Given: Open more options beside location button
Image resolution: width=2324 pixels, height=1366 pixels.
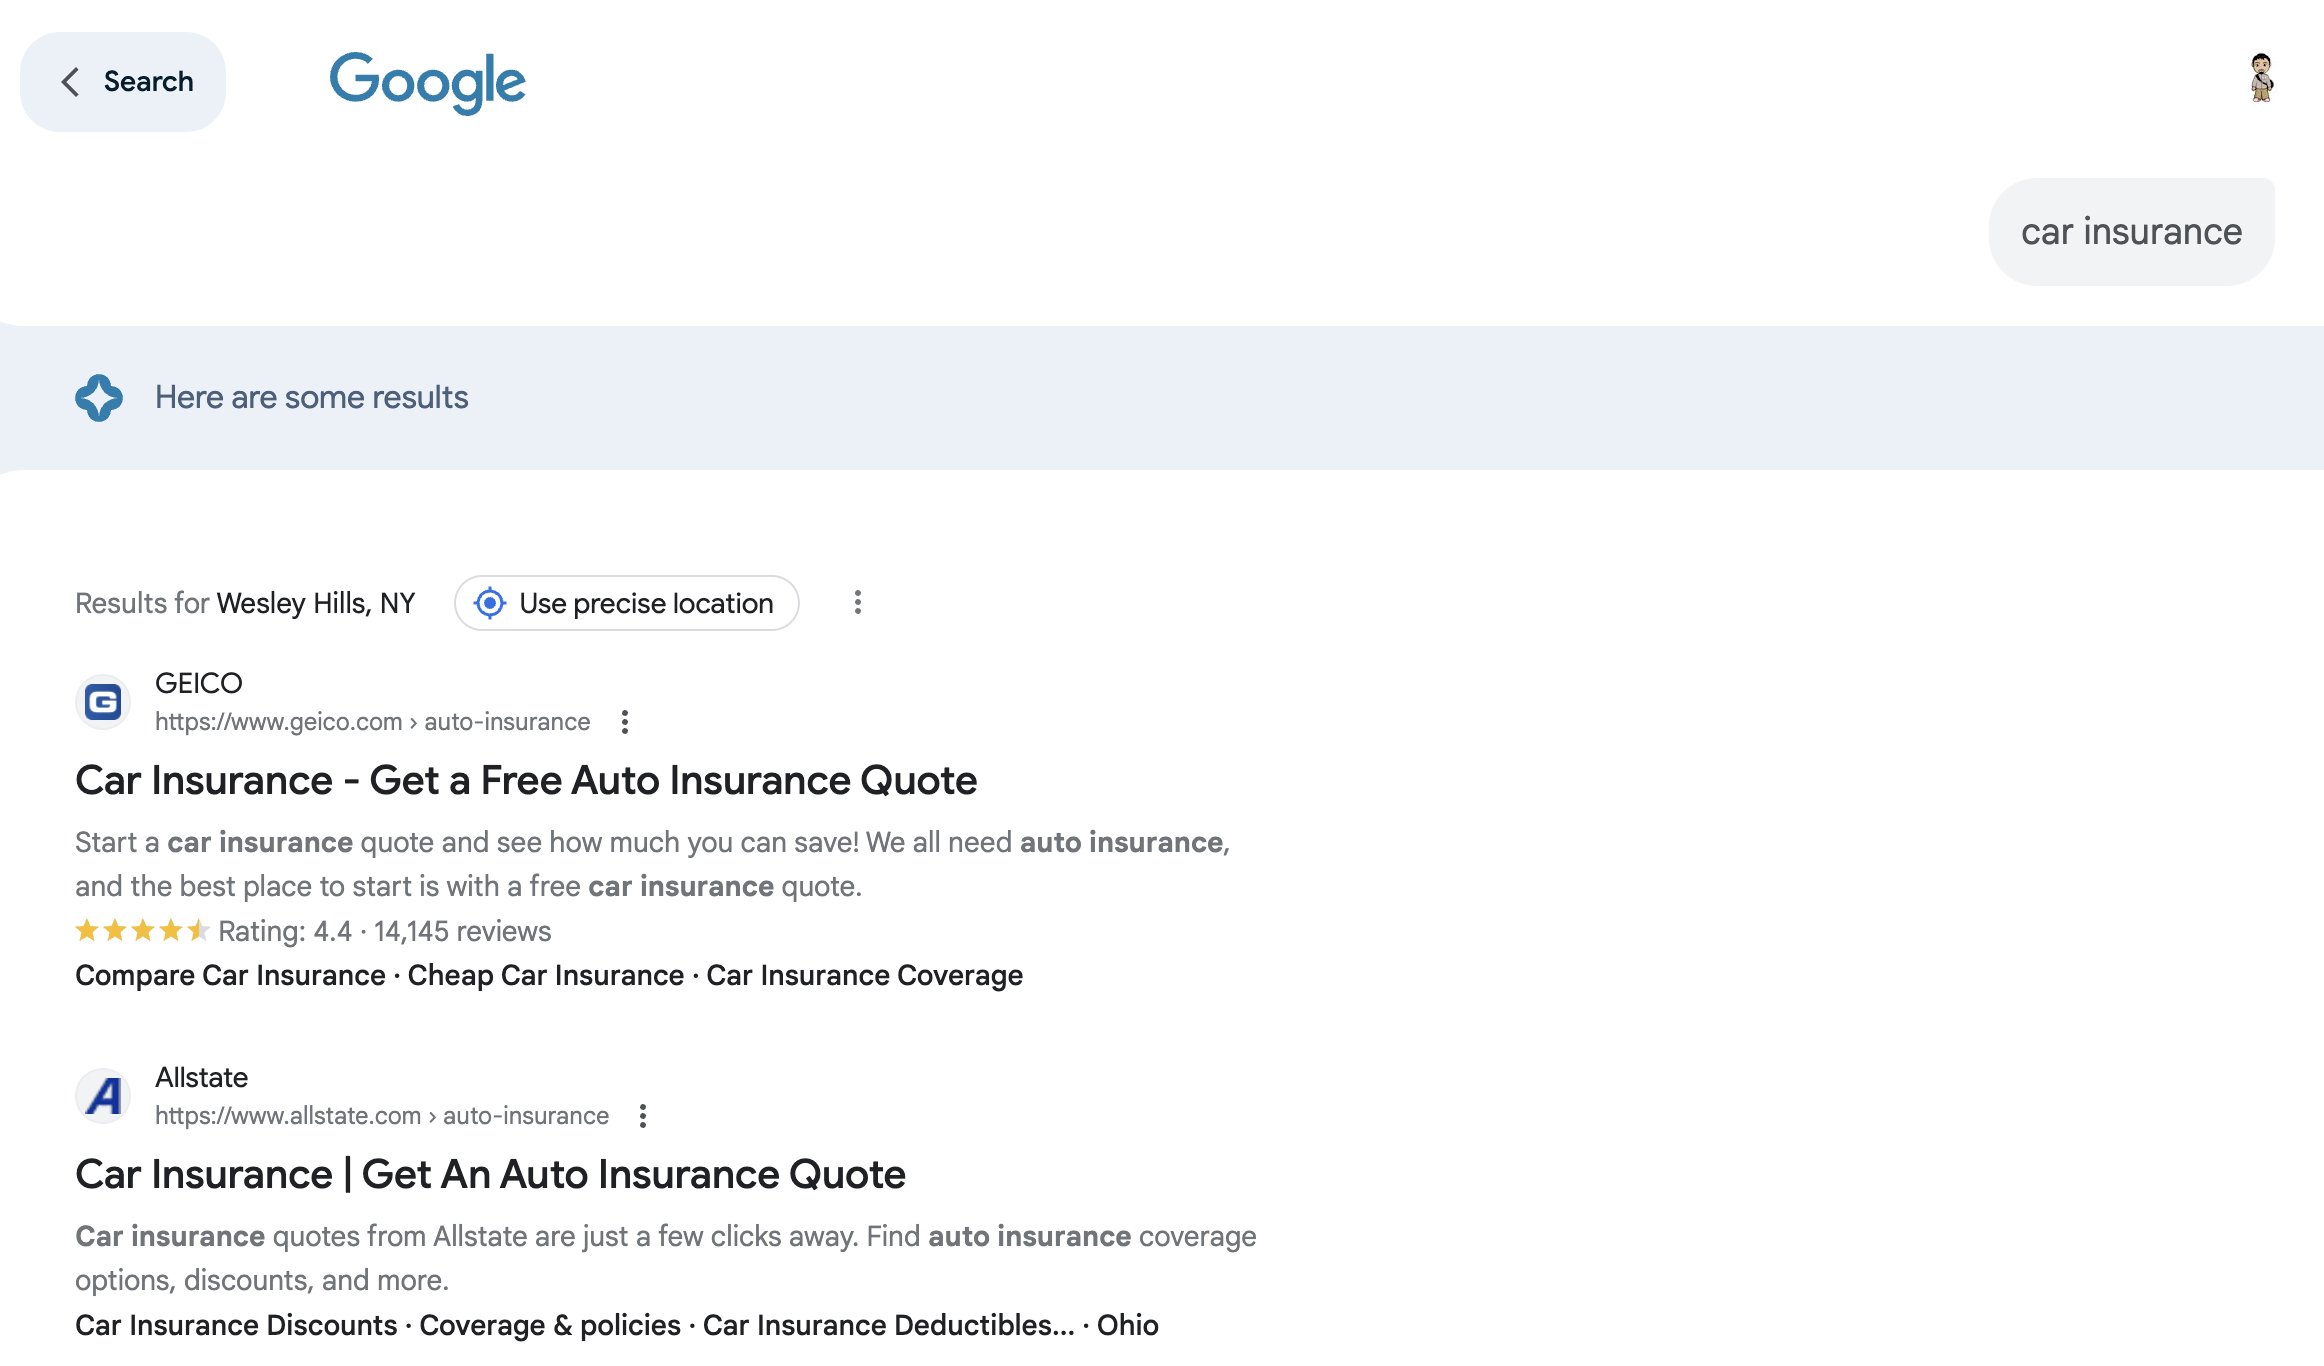Looking at the screenshot, I should tap(857, 602).
